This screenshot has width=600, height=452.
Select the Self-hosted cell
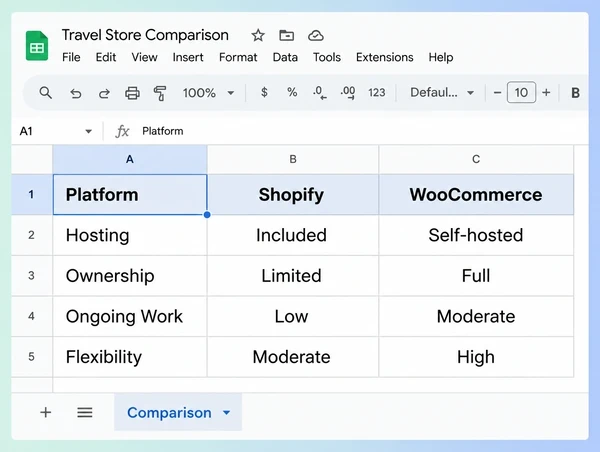coord(476,235)
